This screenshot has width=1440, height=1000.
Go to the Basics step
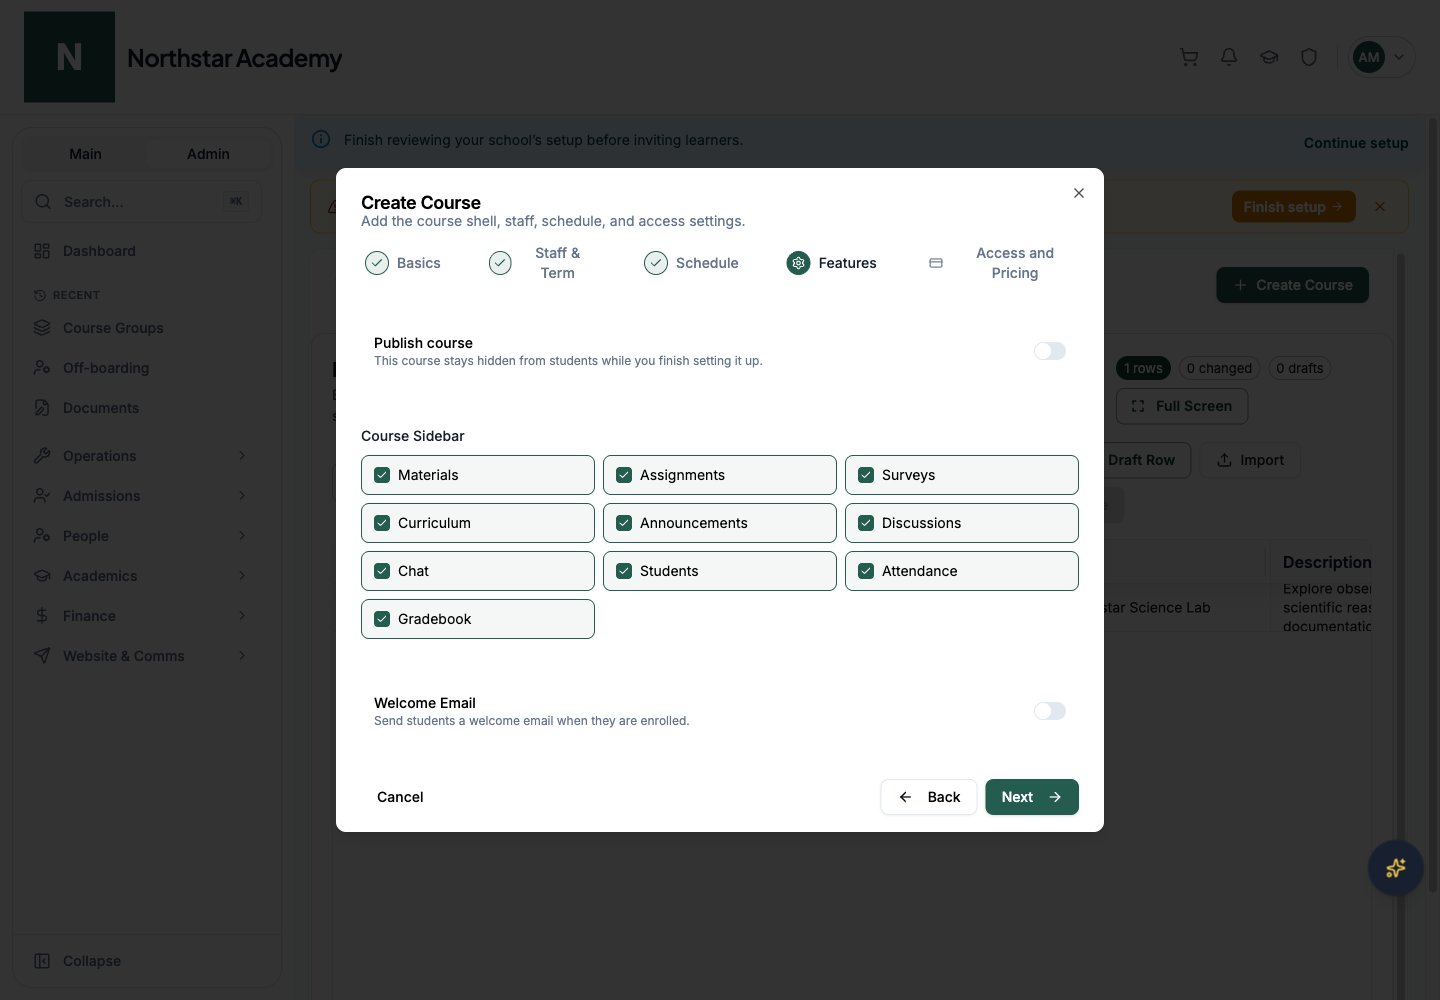tap(403, 263)
